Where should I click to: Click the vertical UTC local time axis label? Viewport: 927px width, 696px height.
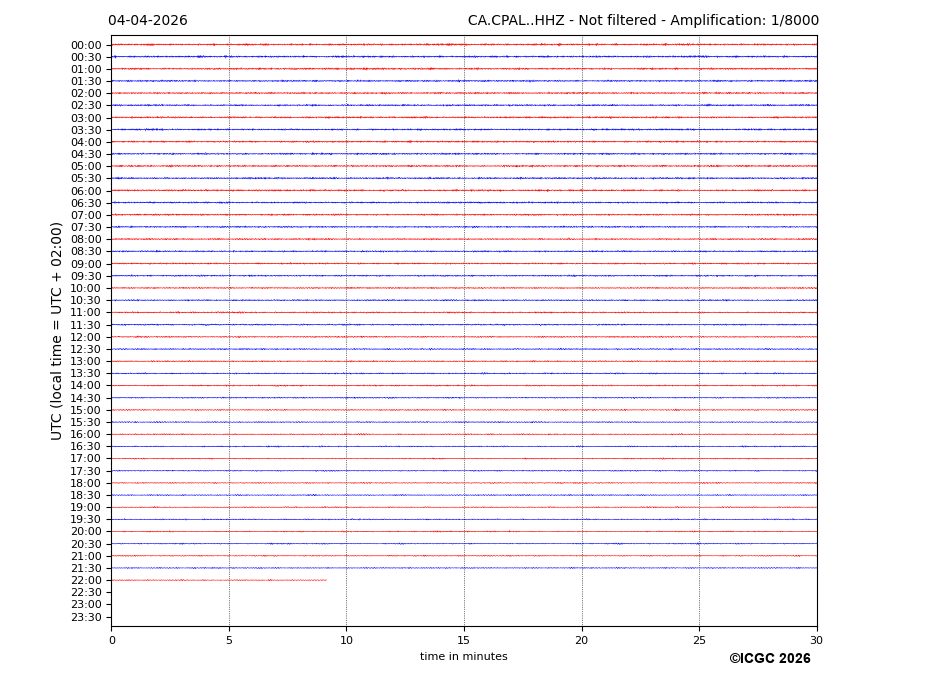[x=57, y=330]
